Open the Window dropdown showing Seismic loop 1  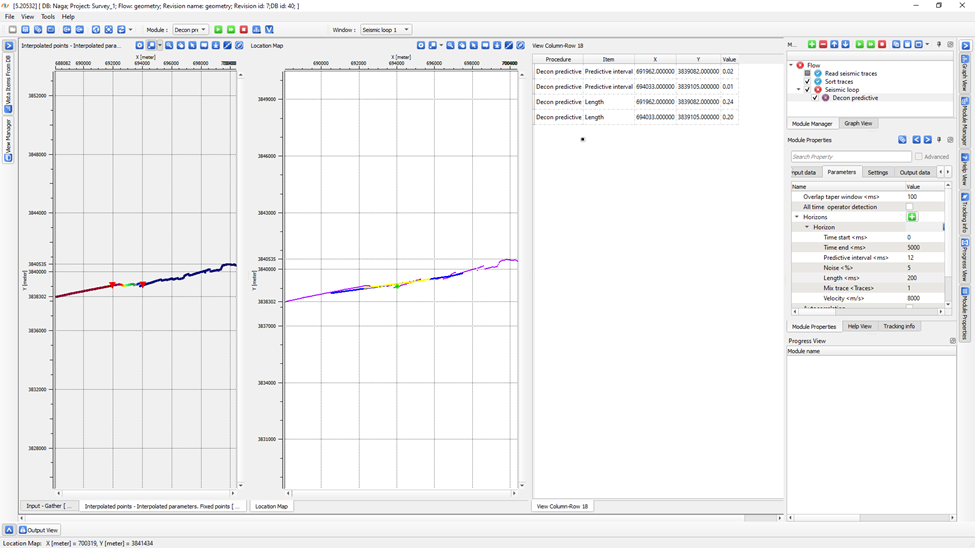(385, 30)
